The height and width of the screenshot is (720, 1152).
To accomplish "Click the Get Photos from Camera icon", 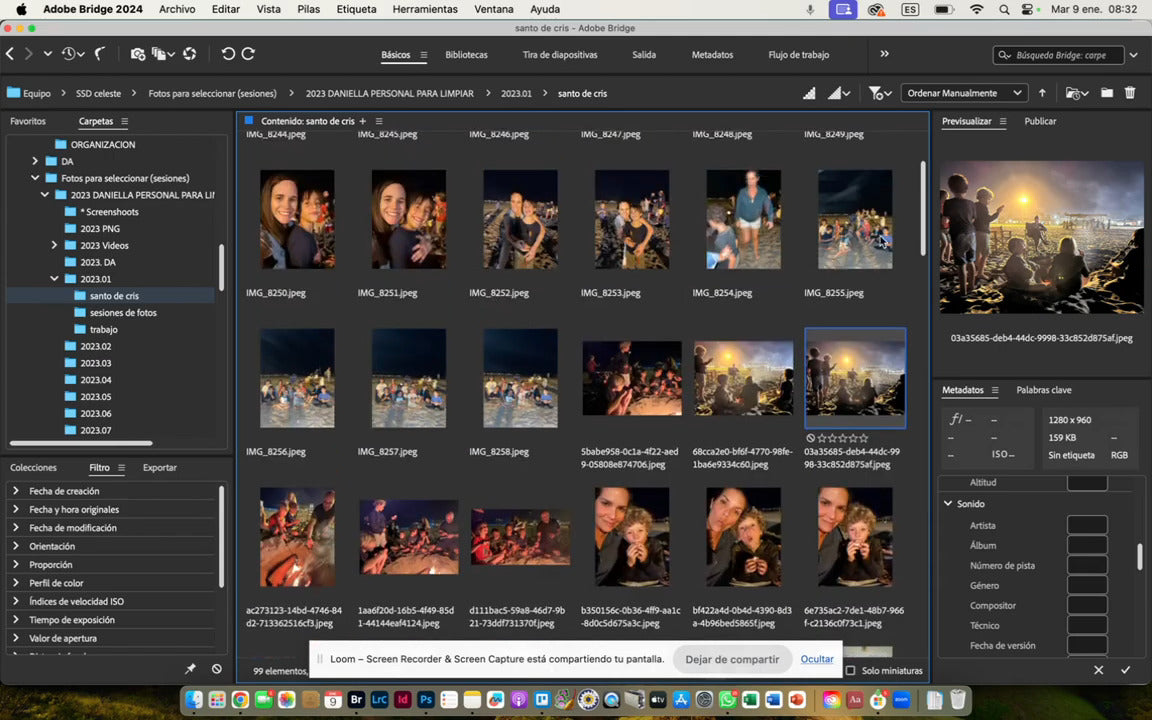I will [138, 54].
